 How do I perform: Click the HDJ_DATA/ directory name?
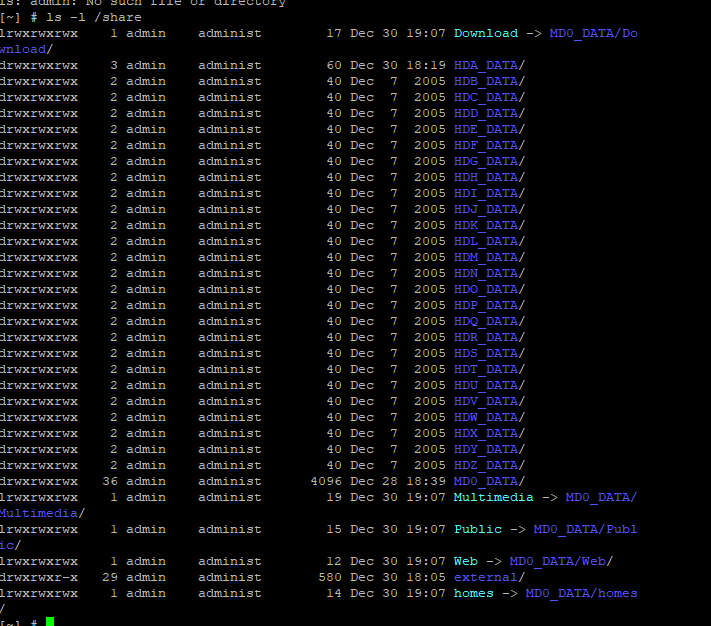click(x=489, y=209)
